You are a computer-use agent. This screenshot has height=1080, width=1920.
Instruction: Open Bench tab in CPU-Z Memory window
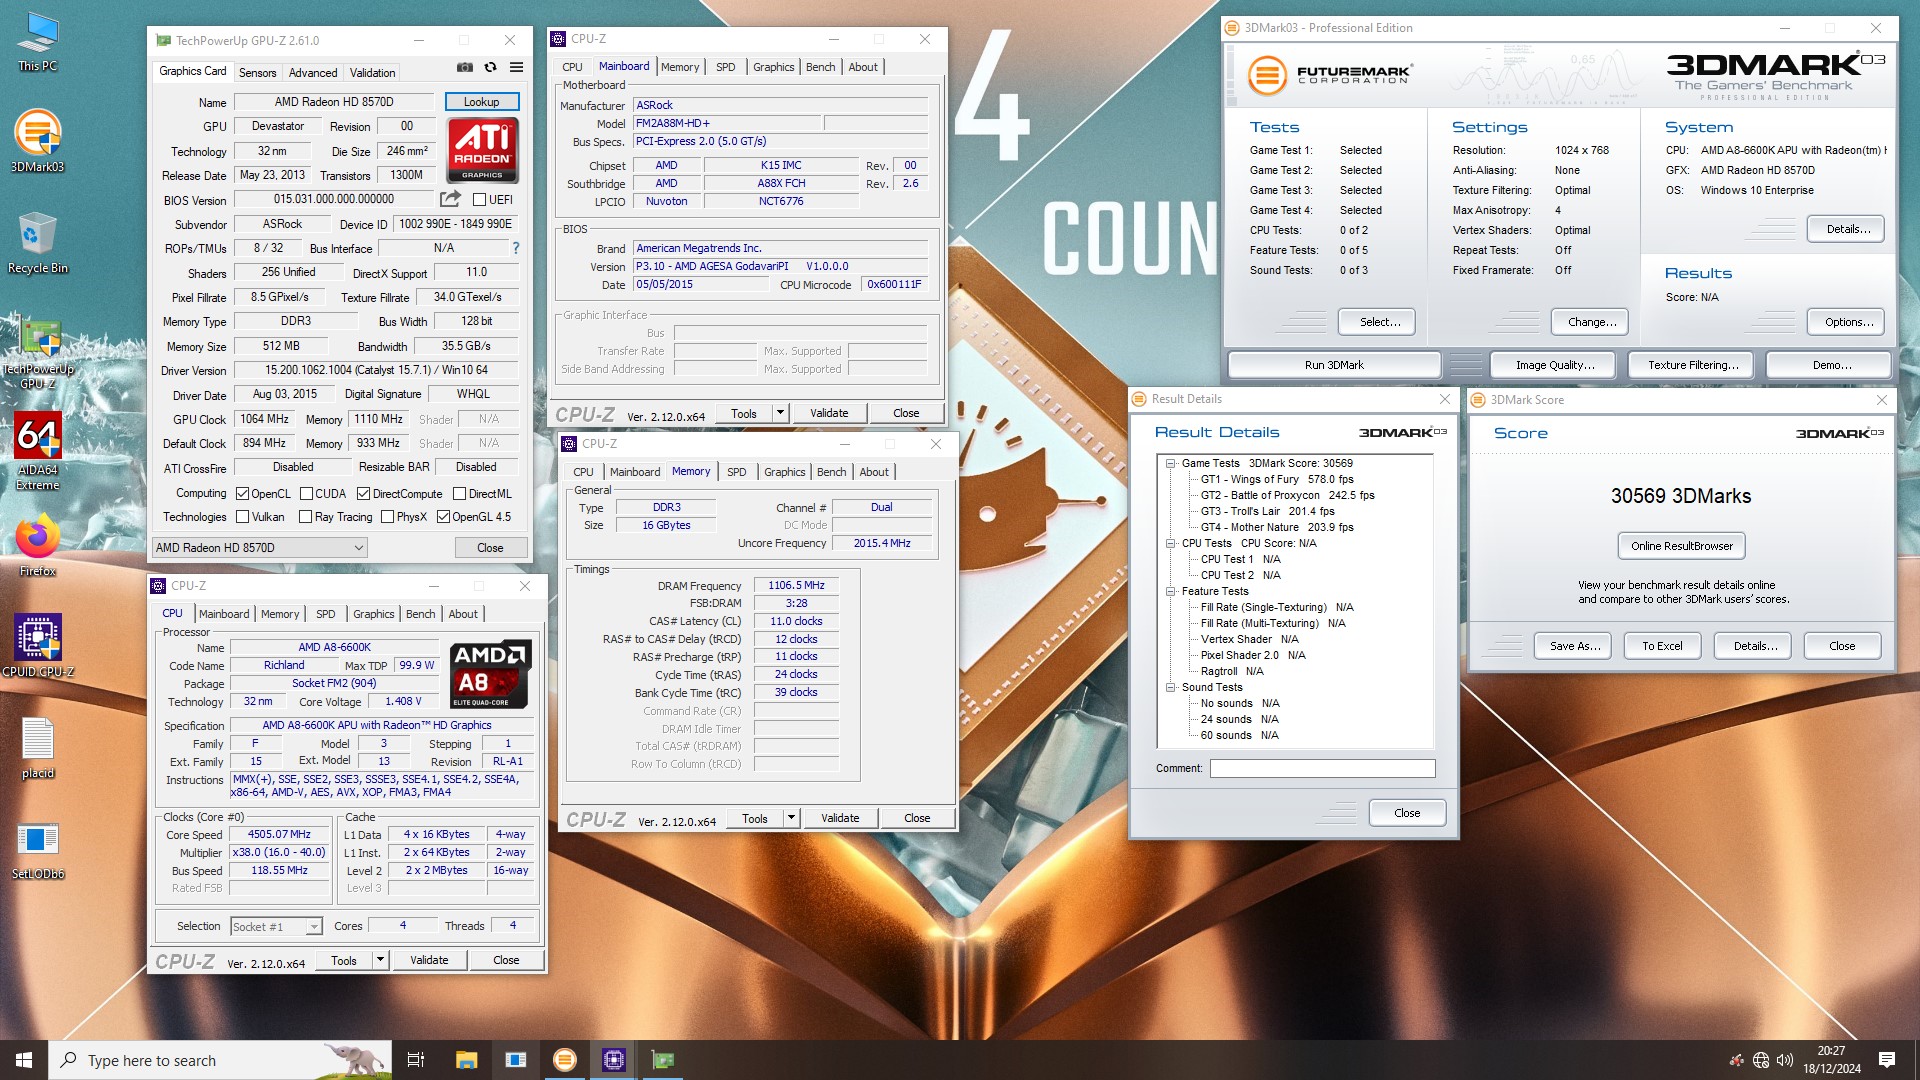(x=831, y=472)
